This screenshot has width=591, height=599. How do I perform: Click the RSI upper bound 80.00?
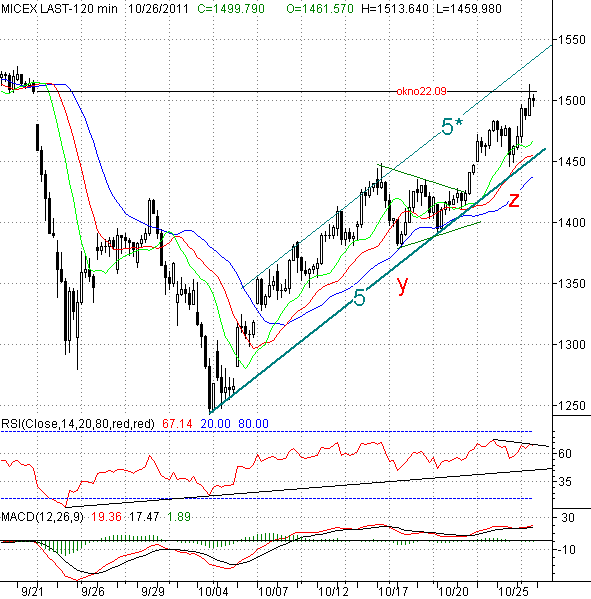253,424
